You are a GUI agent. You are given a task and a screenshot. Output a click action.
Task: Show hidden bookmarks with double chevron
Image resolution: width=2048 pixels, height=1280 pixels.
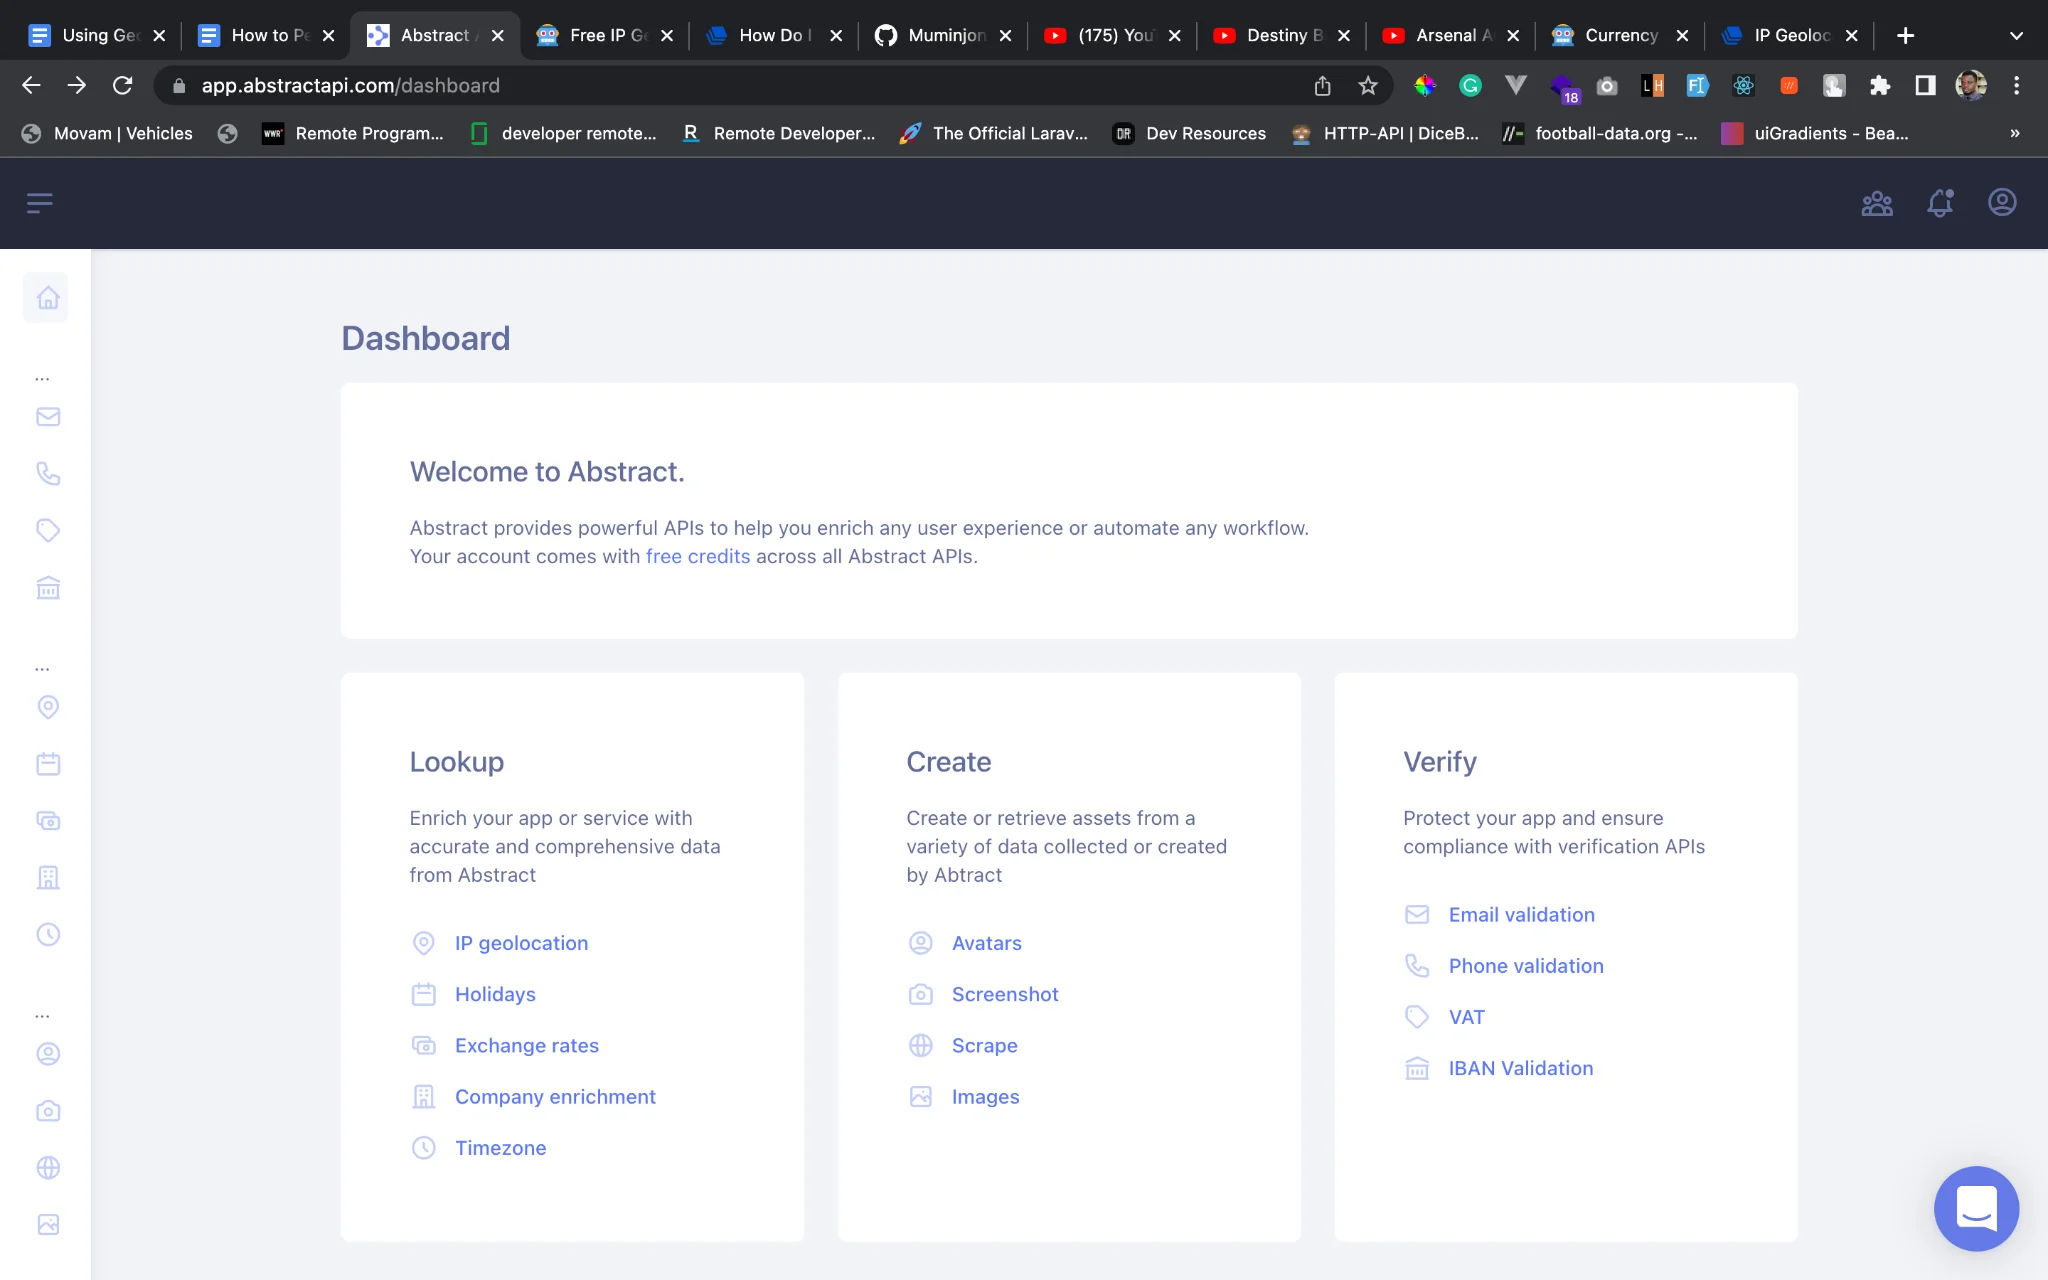[x=2014, y=133]
